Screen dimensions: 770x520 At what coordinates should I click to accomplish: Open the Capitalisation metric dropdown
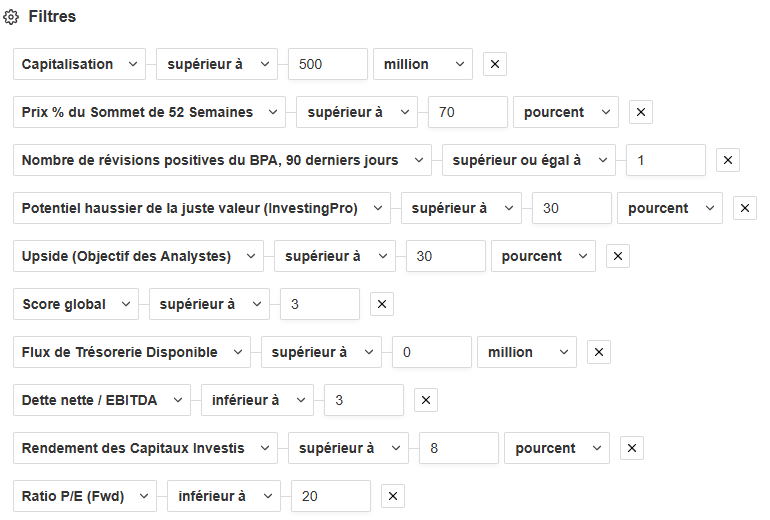coord(79,64)
